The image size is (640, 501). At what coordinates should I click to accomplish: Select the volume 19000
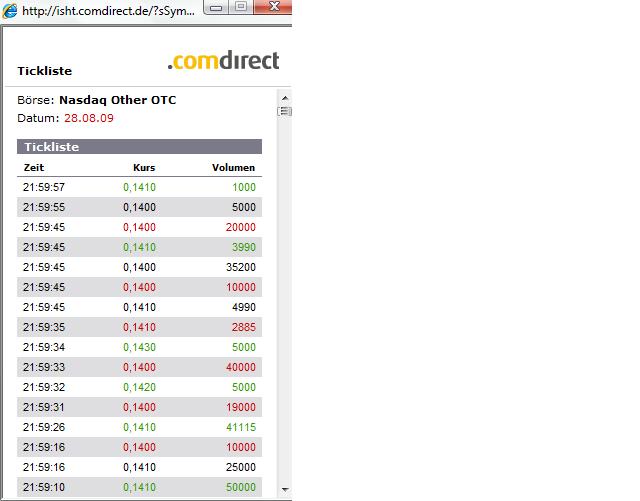[241, 407]
